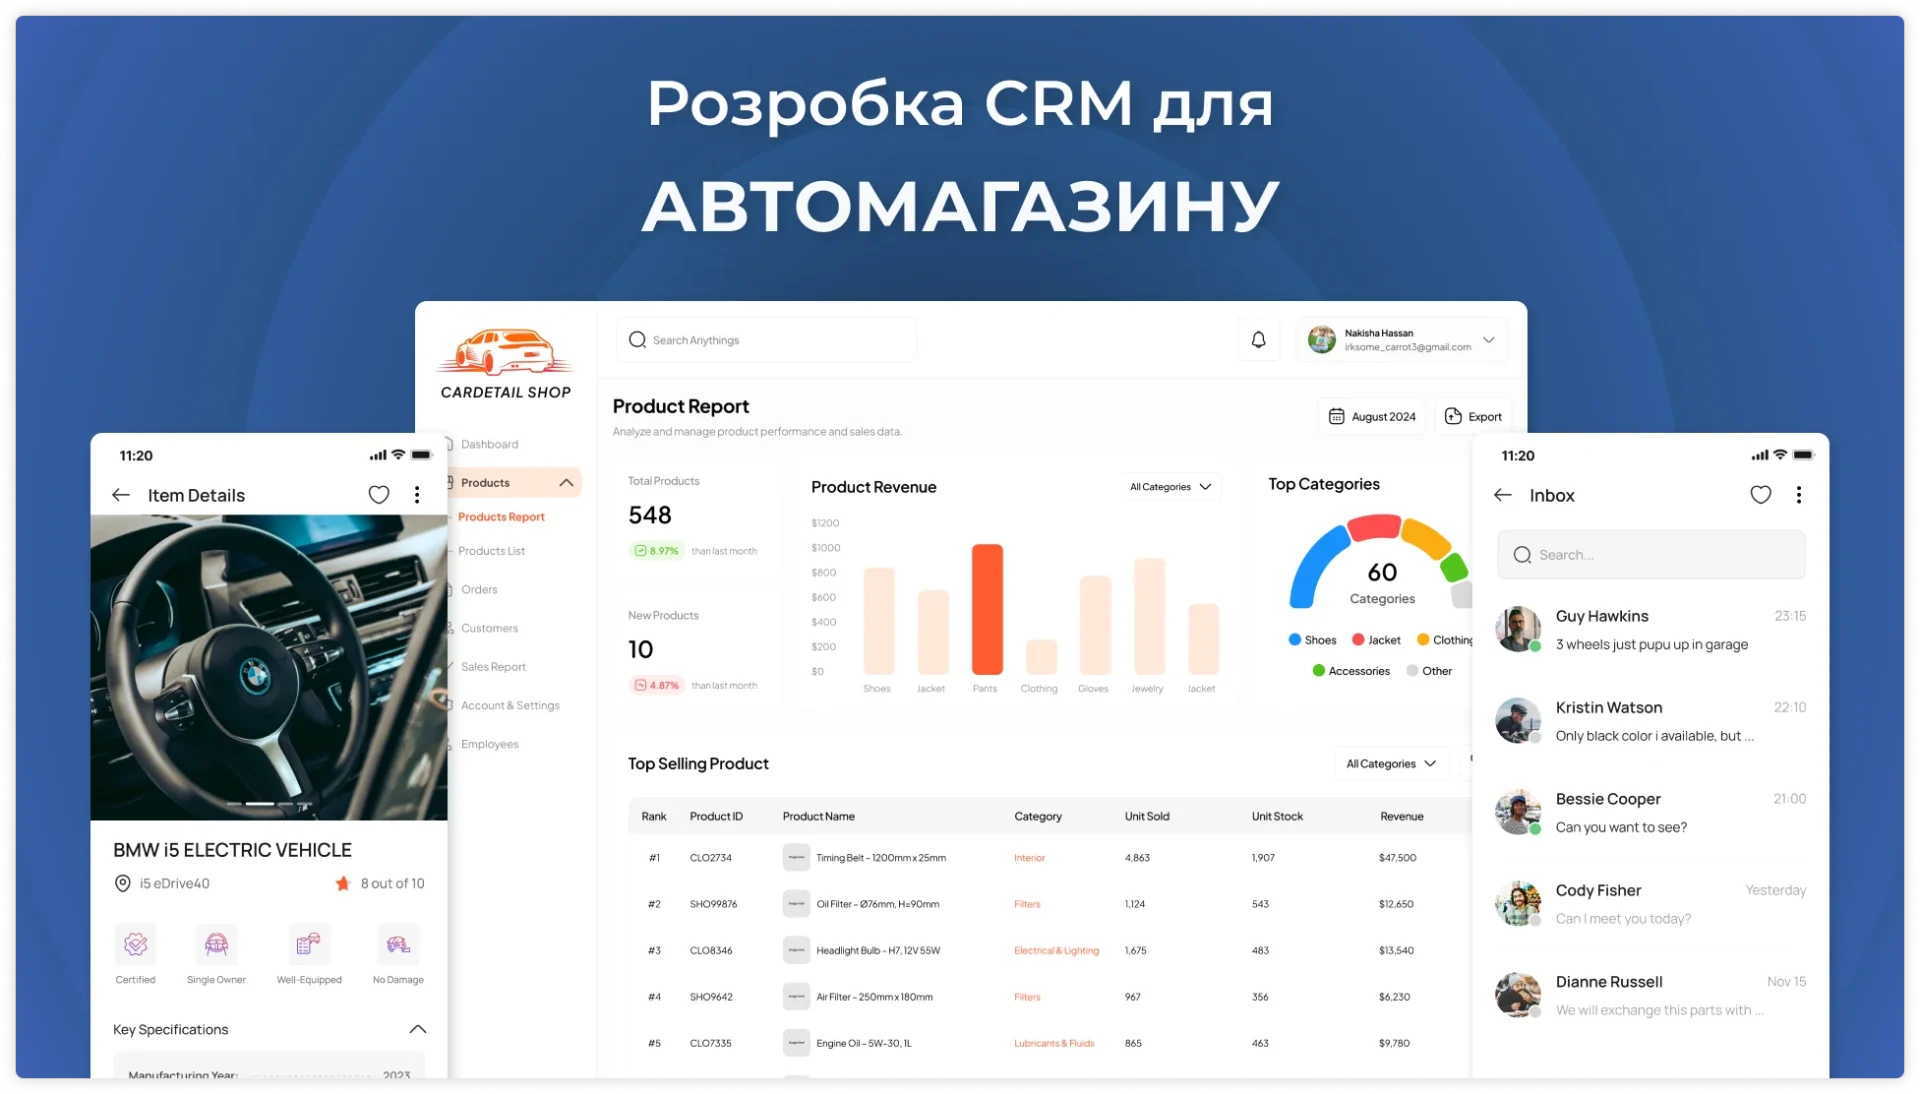
Task: Go to Sales Report in the sidebar
Action: tap(493, 667)
